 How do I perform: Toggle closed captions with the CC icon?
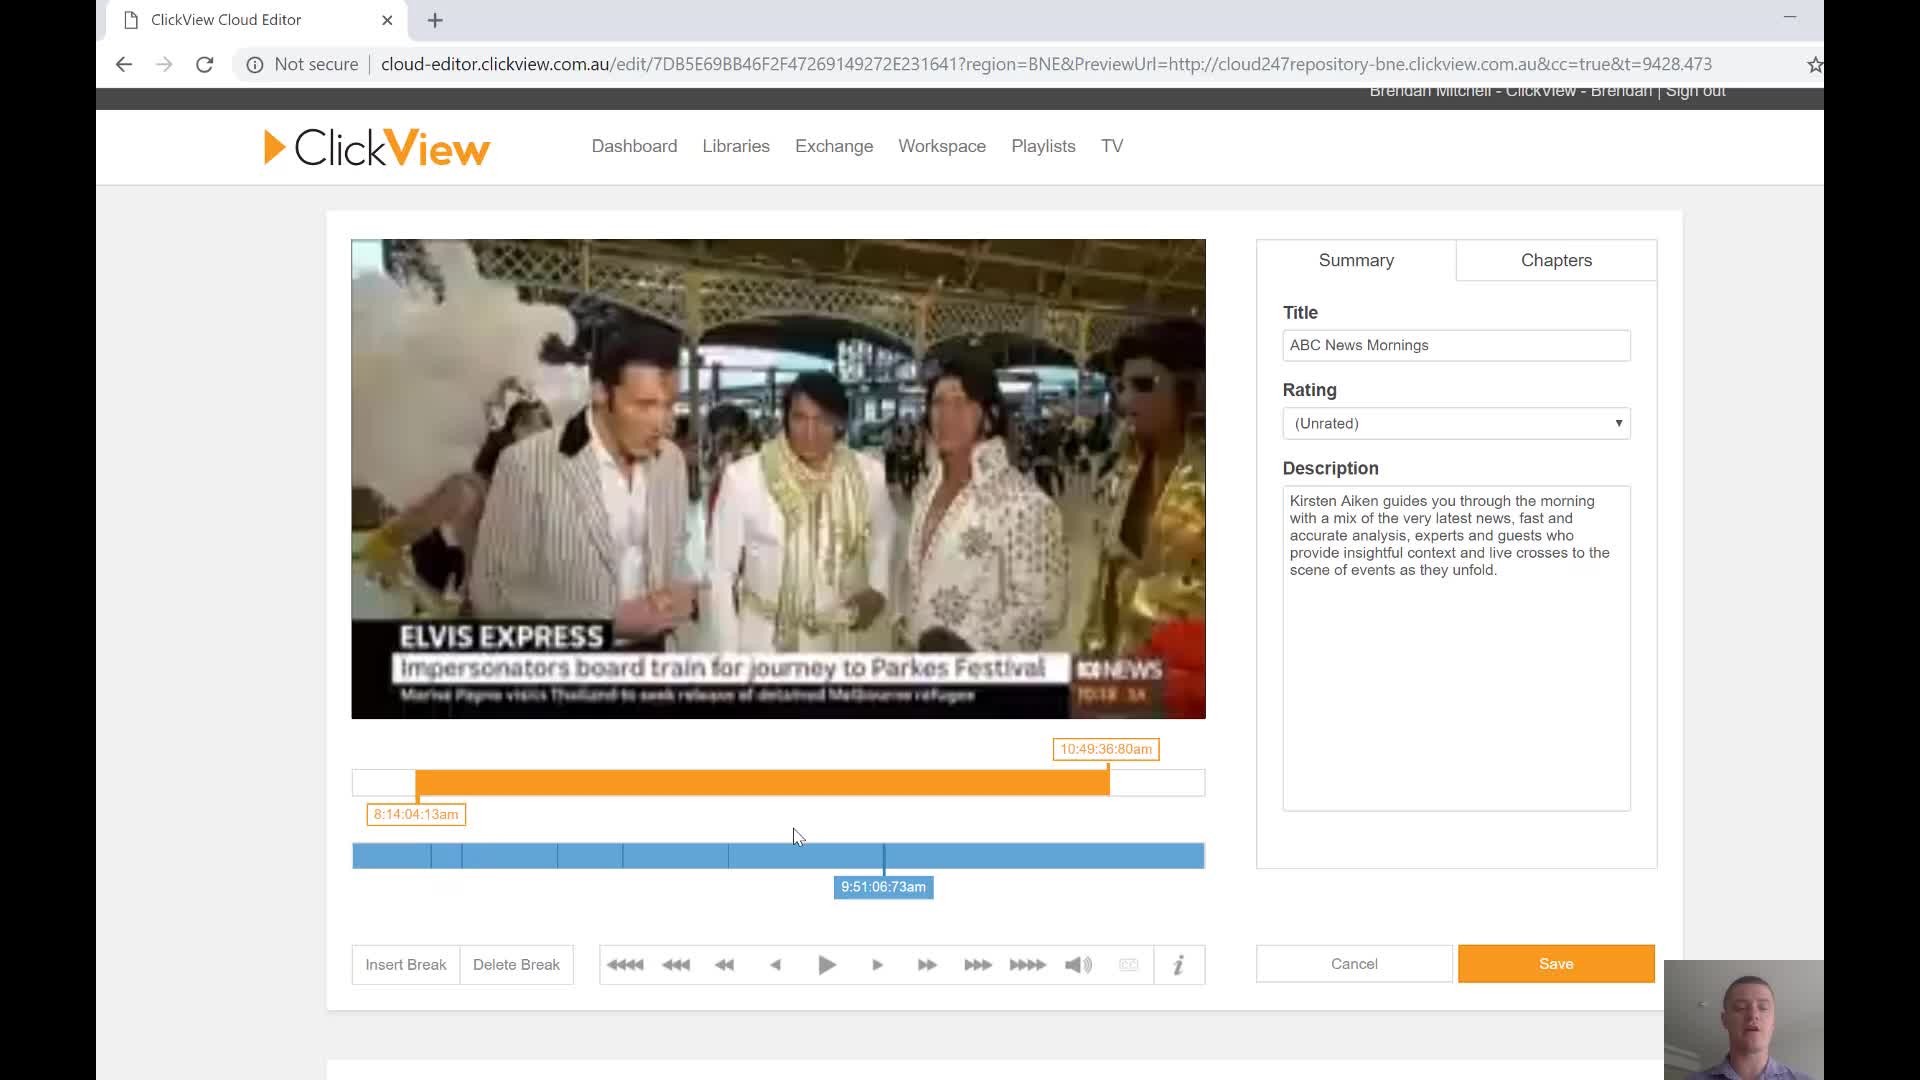coord(1128,964)
